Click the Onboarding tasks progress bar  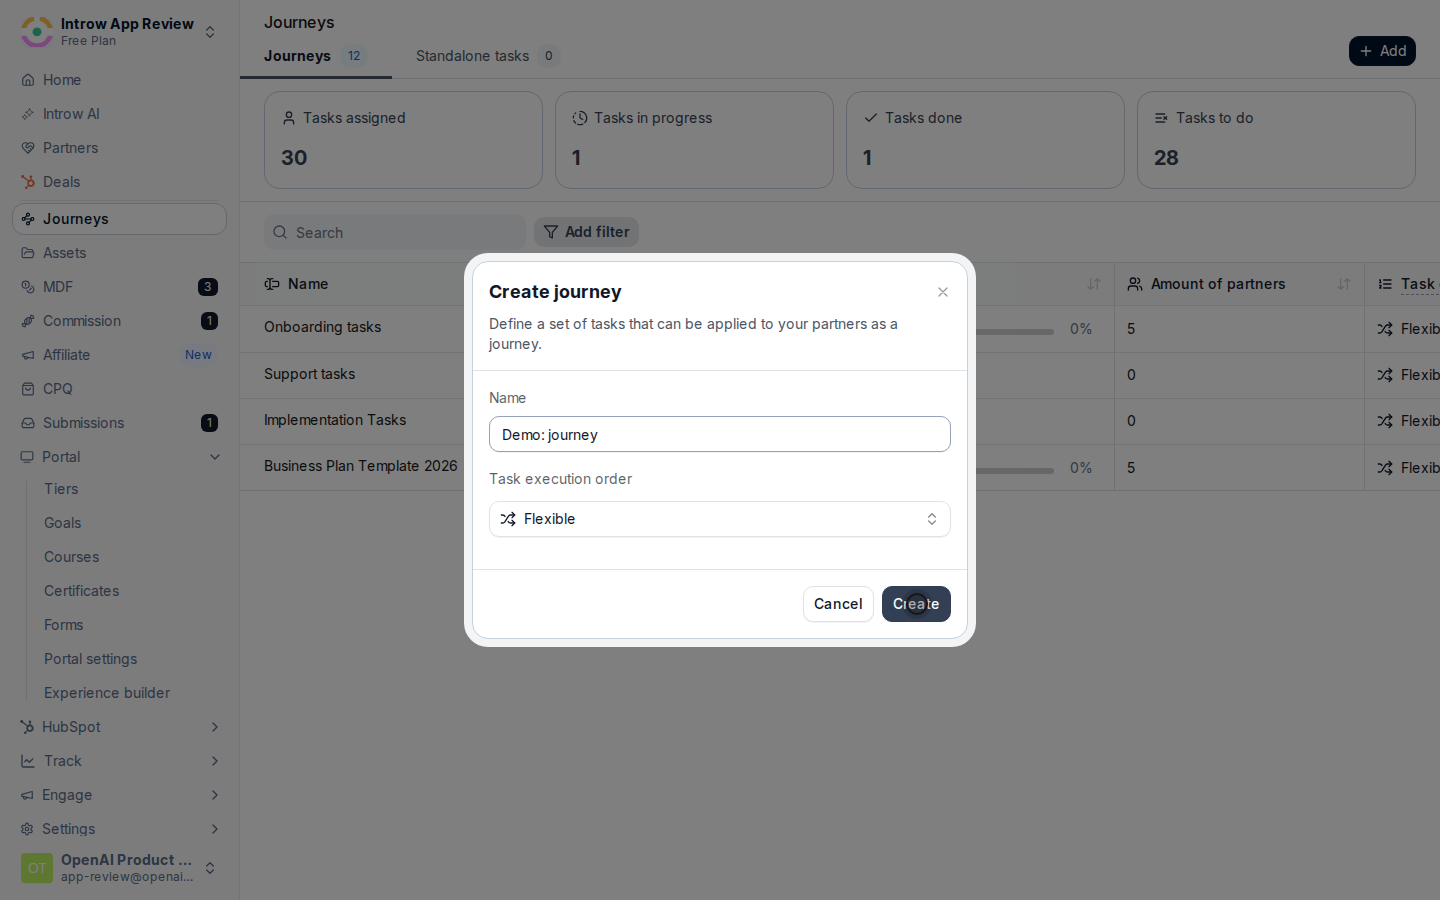pos(1014,331)
